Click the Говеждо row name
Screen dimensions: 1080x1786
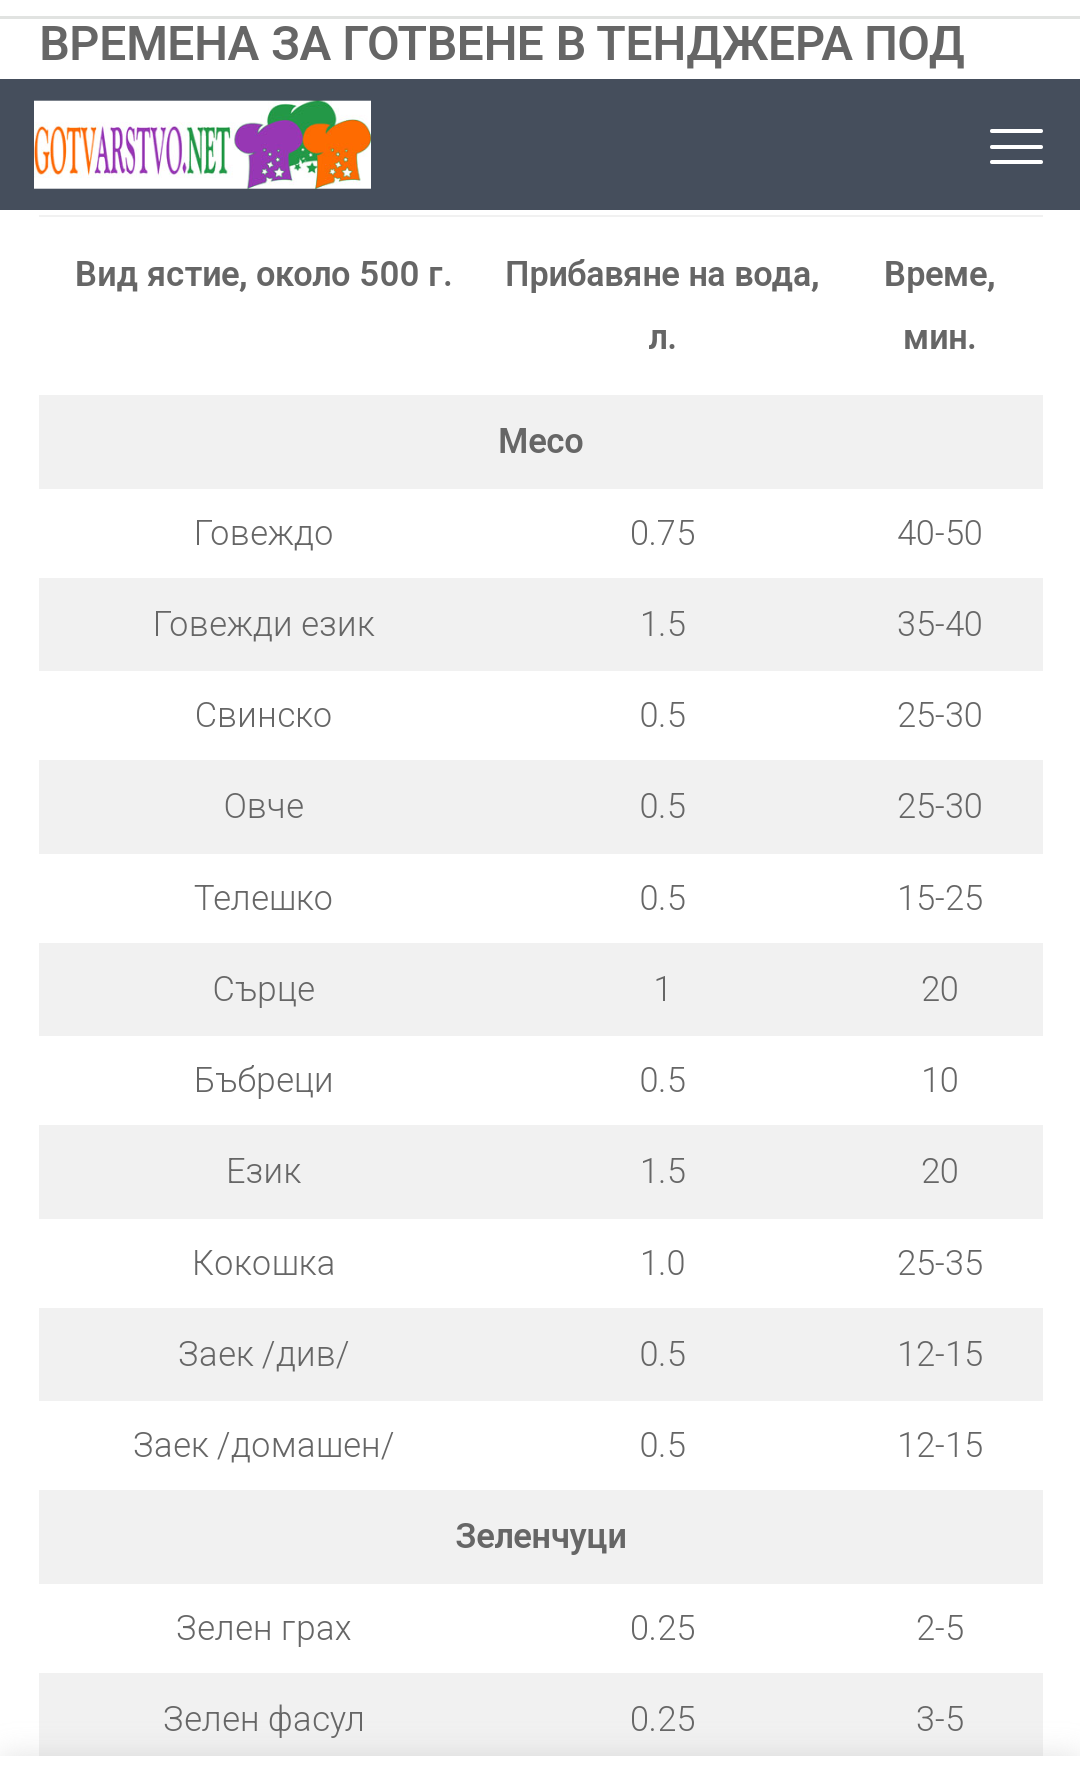click(263, 533)
